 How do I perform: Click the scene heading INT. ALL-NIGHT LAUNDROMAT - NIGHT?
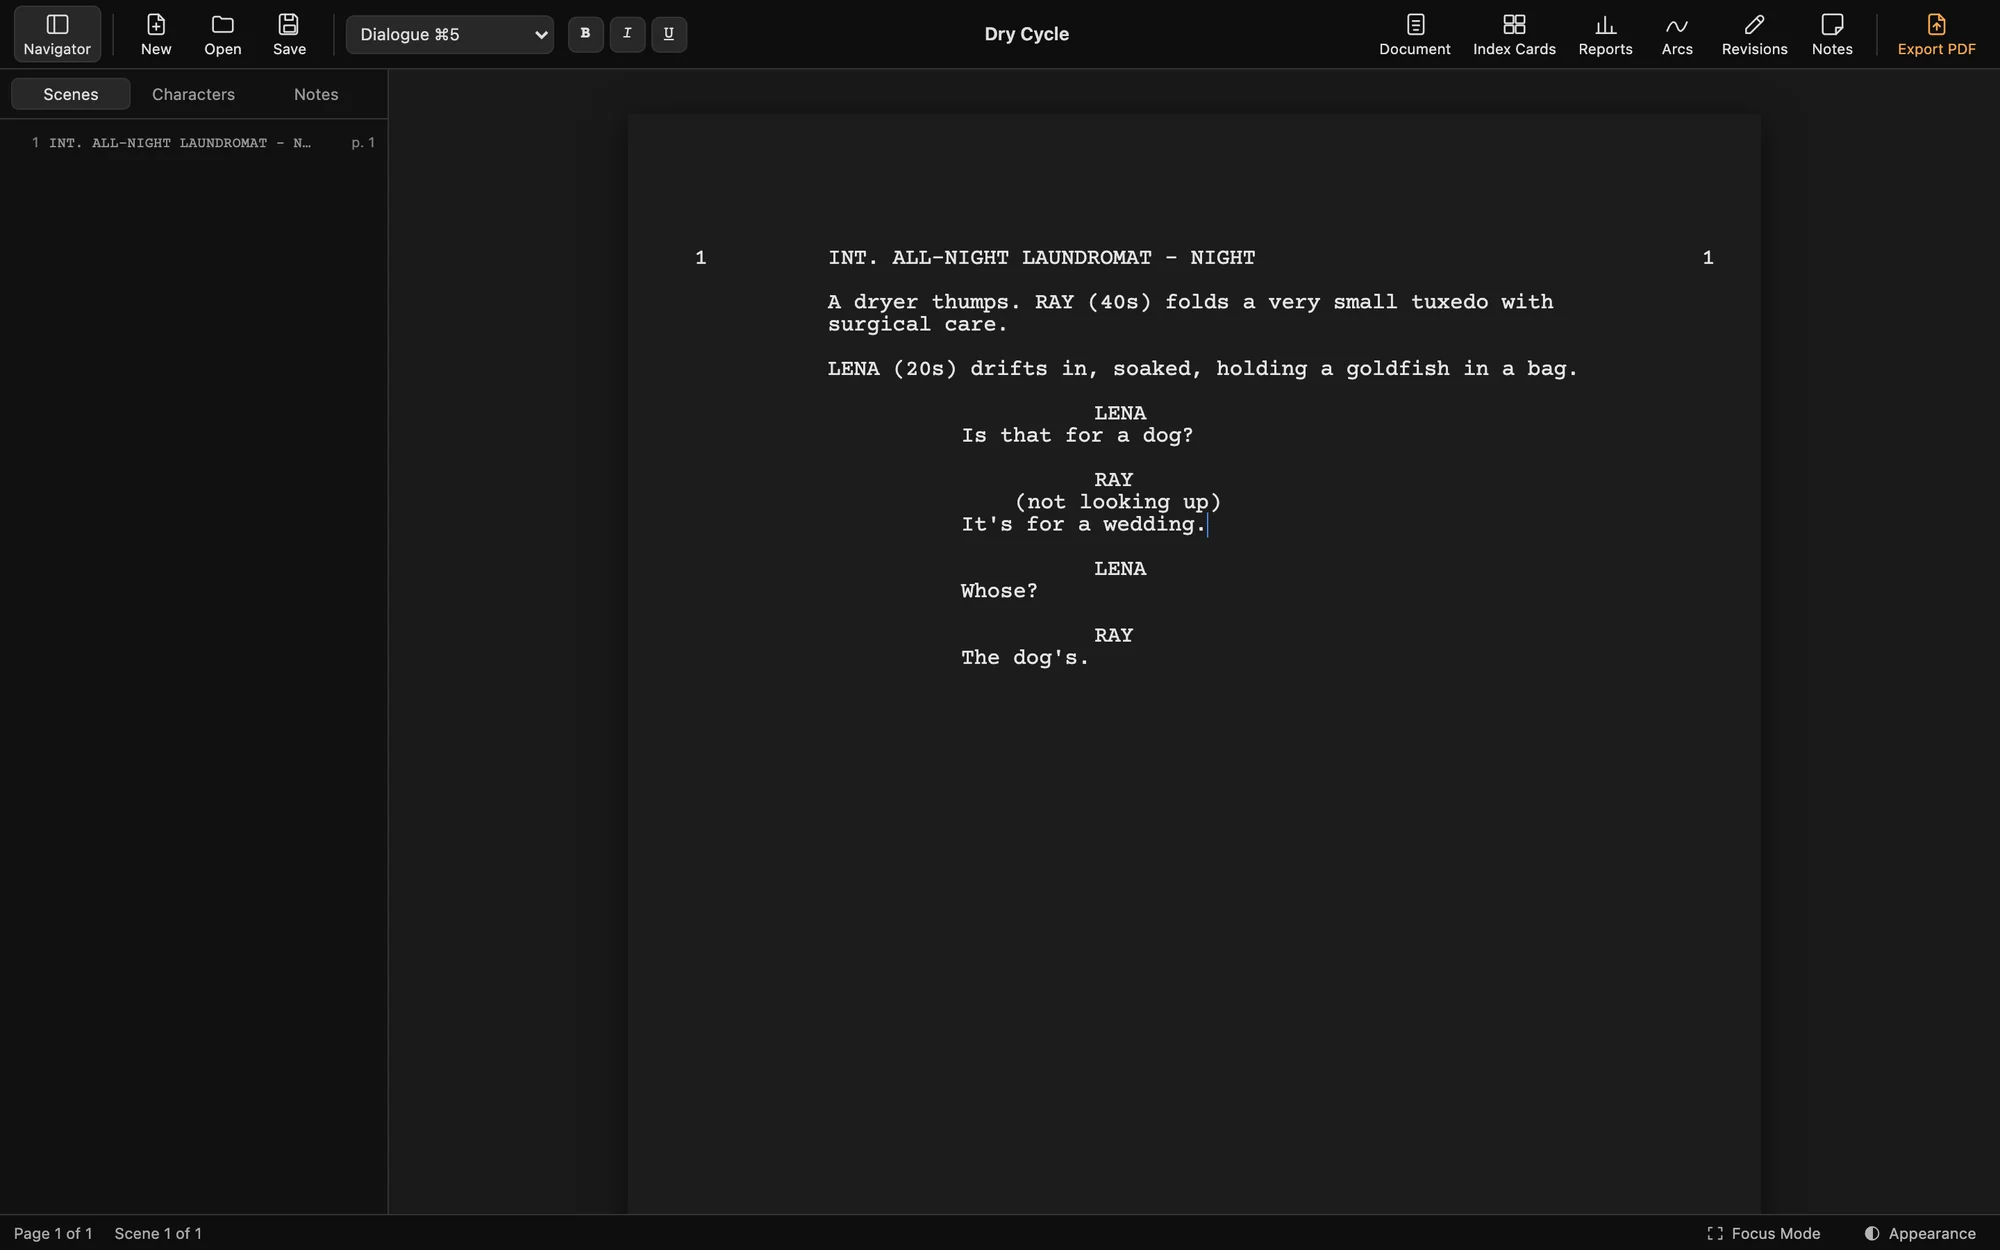tap(1041, 258)
